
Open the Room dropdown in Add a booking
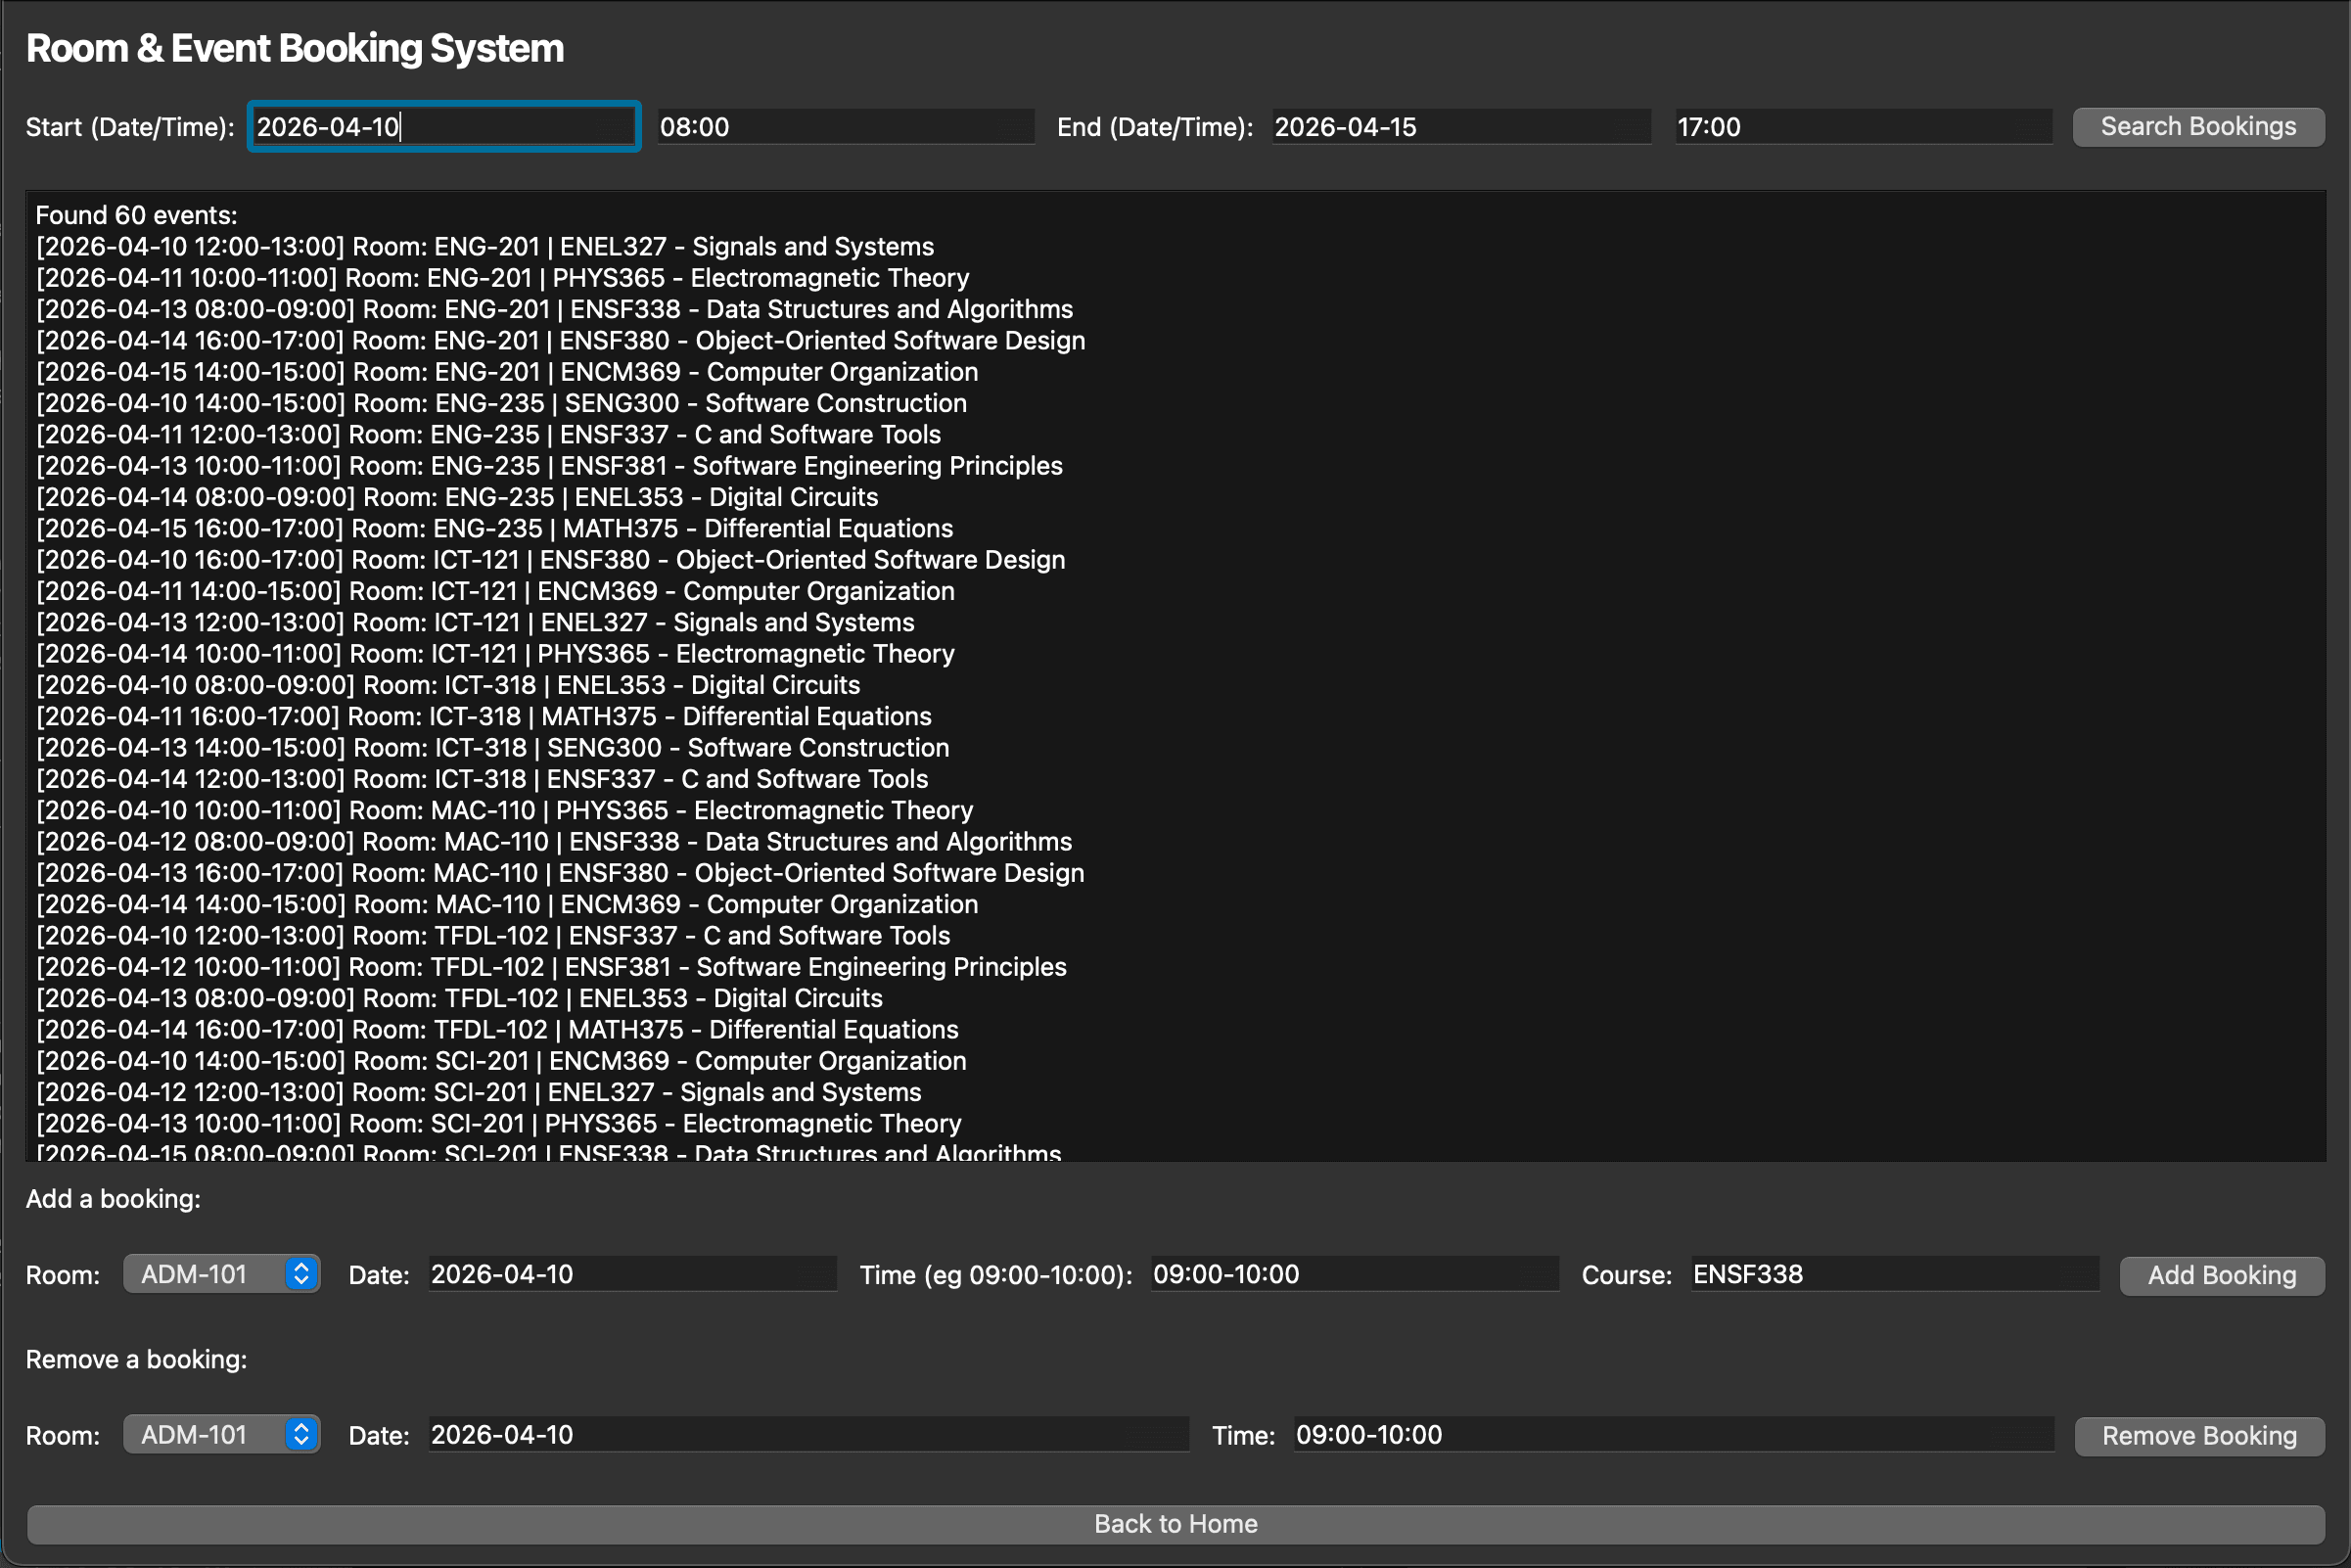[x=221, y=1274]
